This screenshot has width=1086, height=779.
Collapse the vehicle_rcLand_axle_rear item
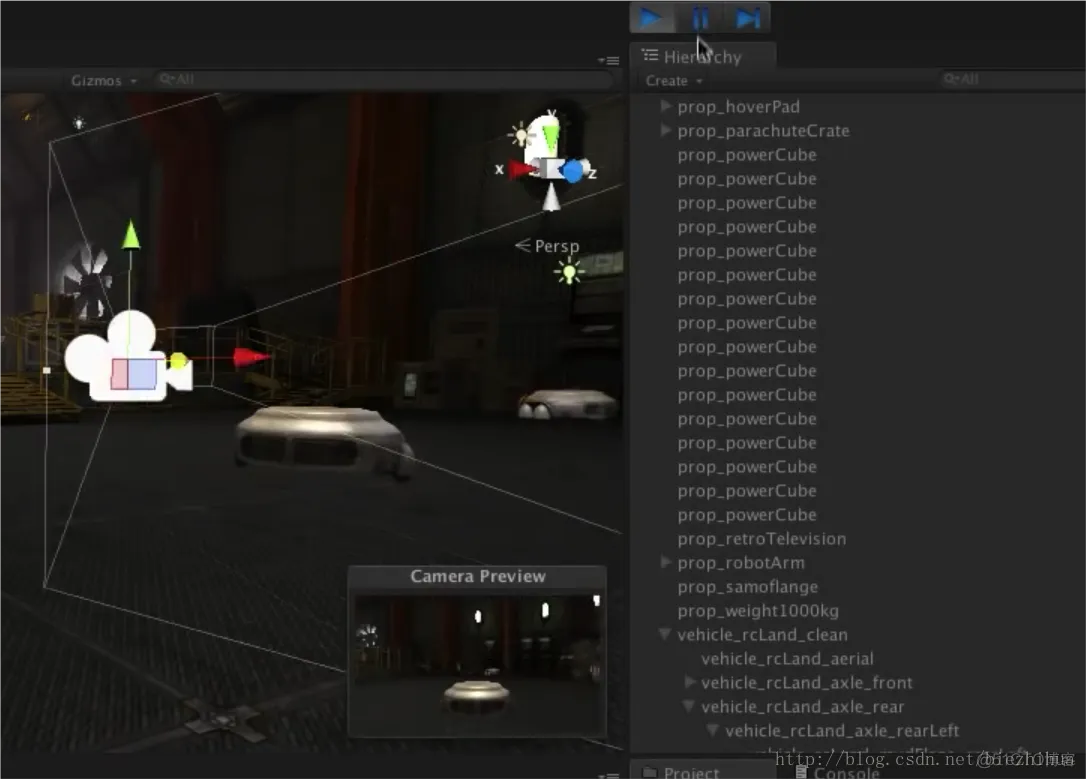click(689, 706)
